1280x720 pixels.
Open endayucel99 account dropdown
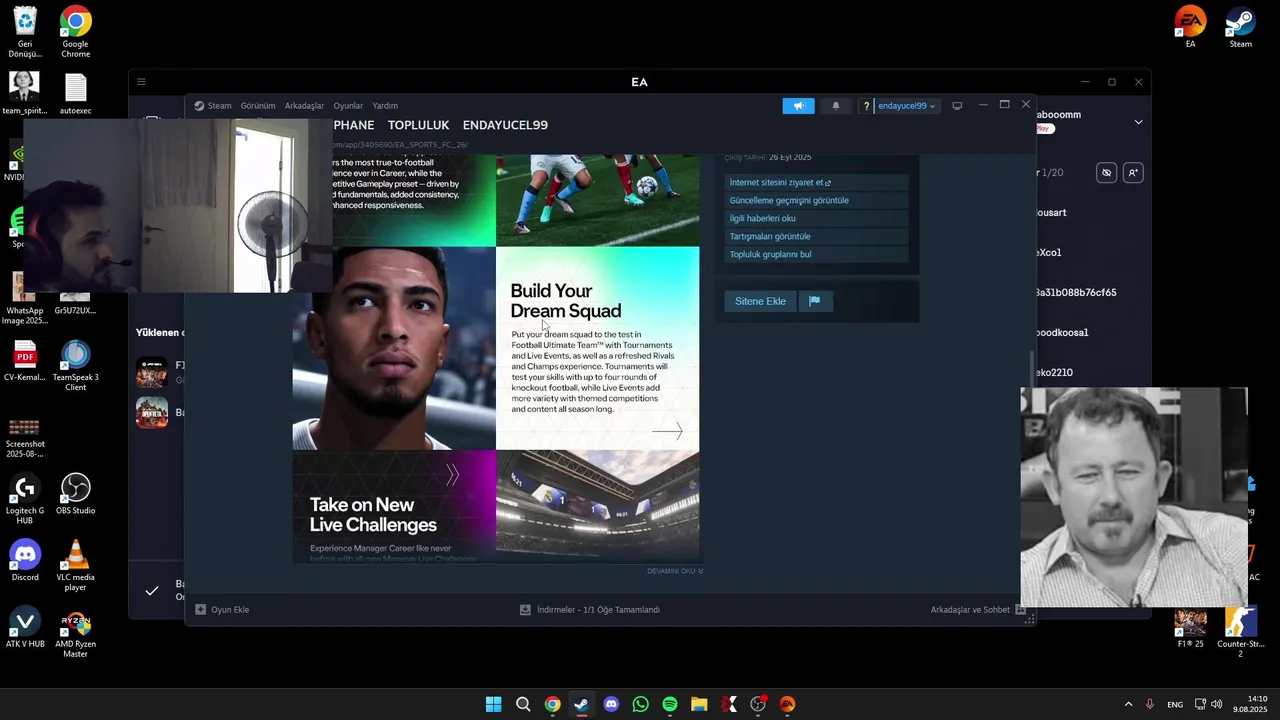coord(907,106)
